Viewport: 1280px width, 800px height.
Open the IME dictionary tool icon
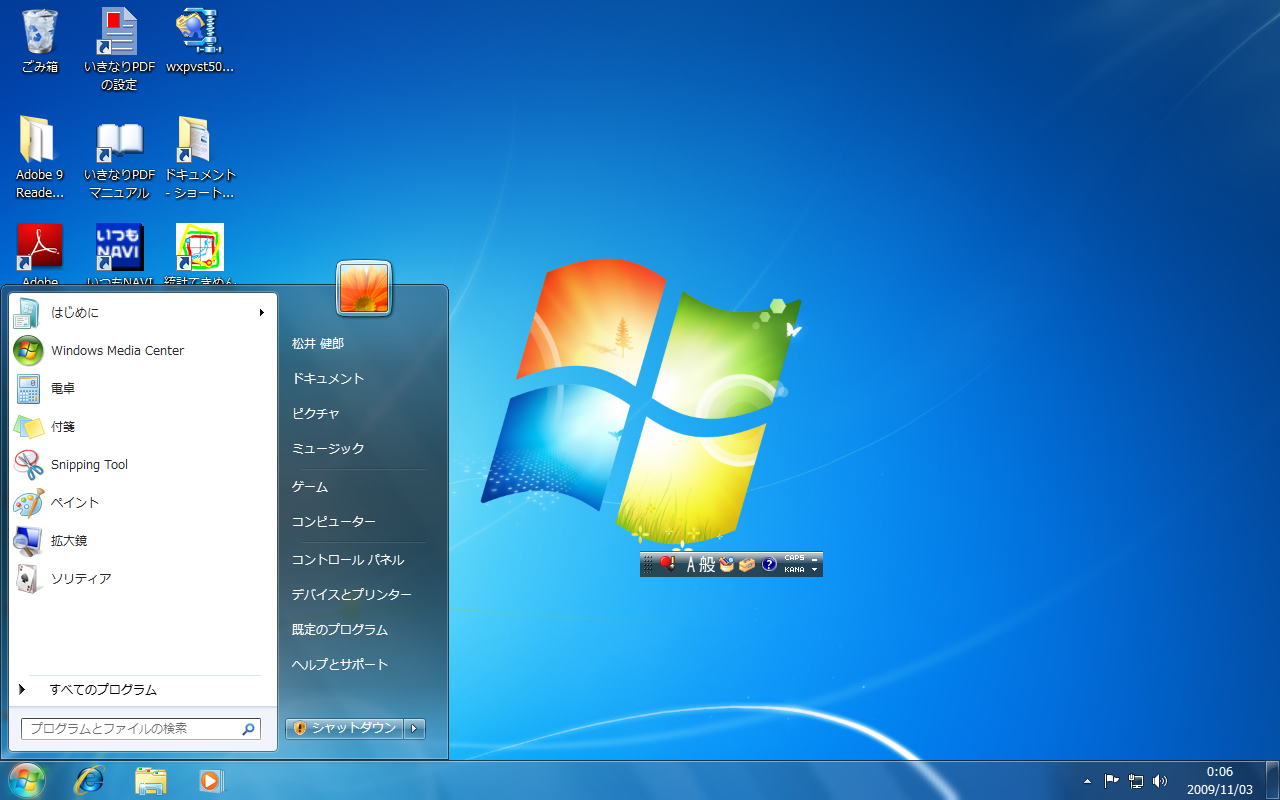[727, 564]
